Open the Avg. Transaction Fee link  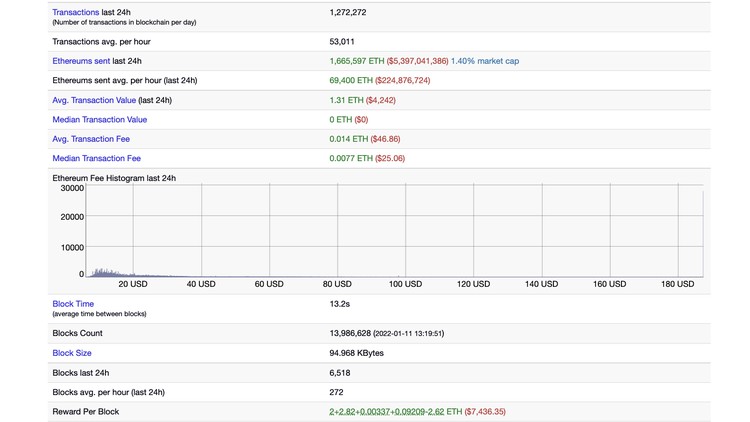click(90, 139)
